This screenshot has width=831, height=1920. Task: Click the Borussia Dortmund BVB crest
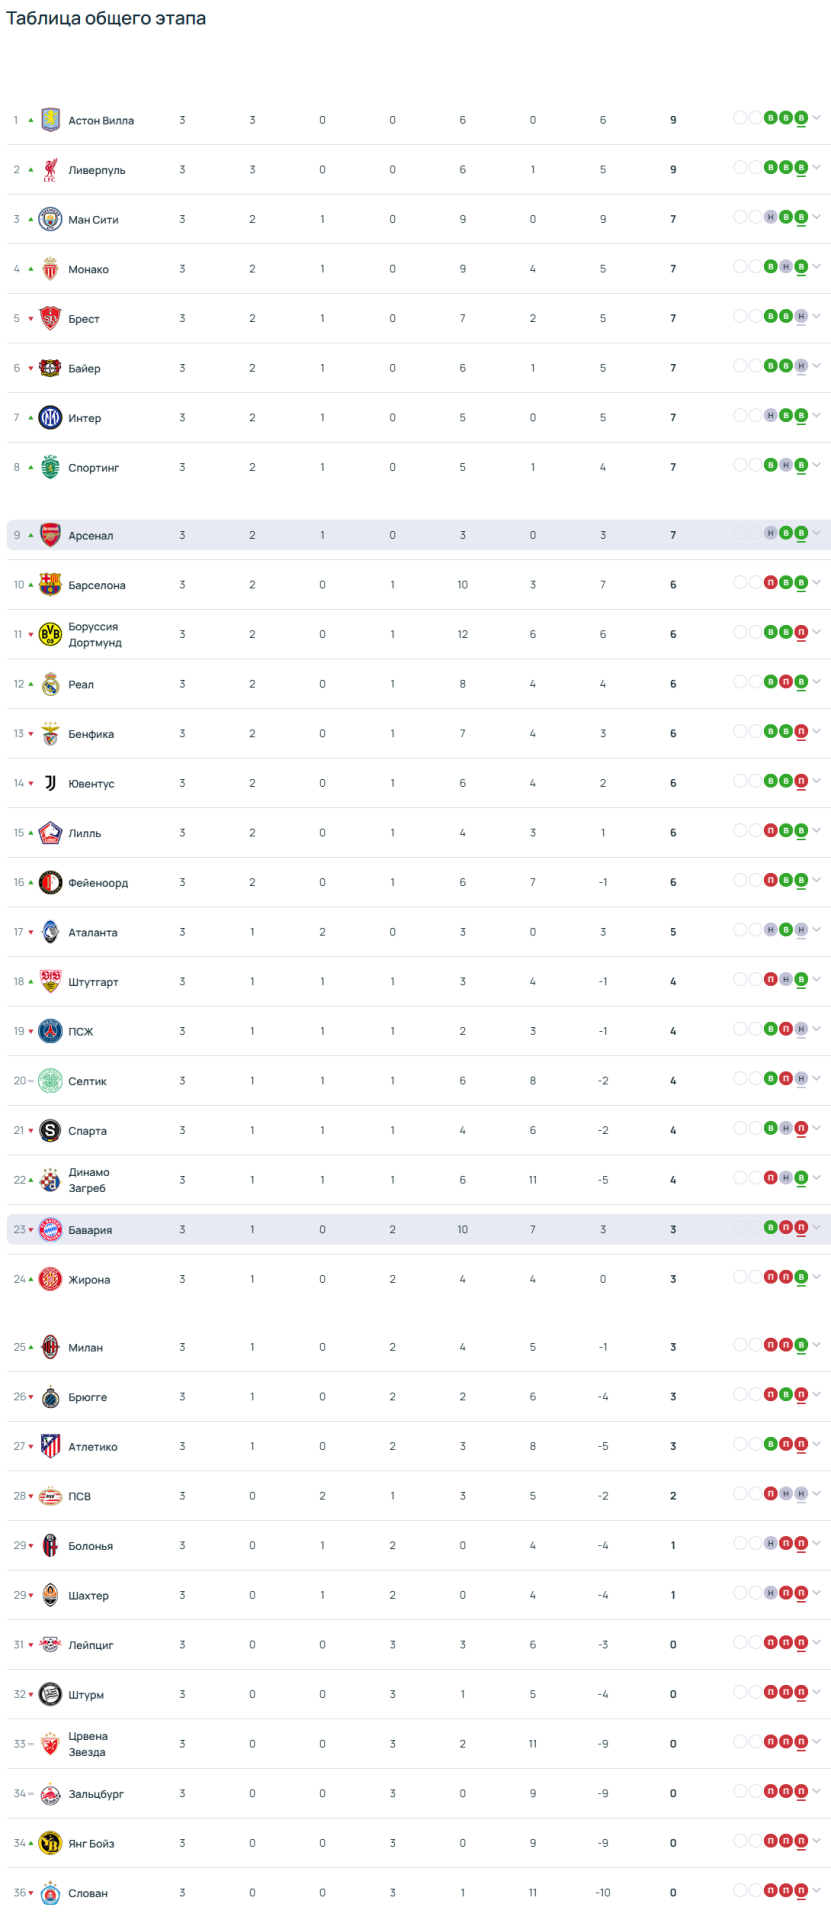[50, 634]
